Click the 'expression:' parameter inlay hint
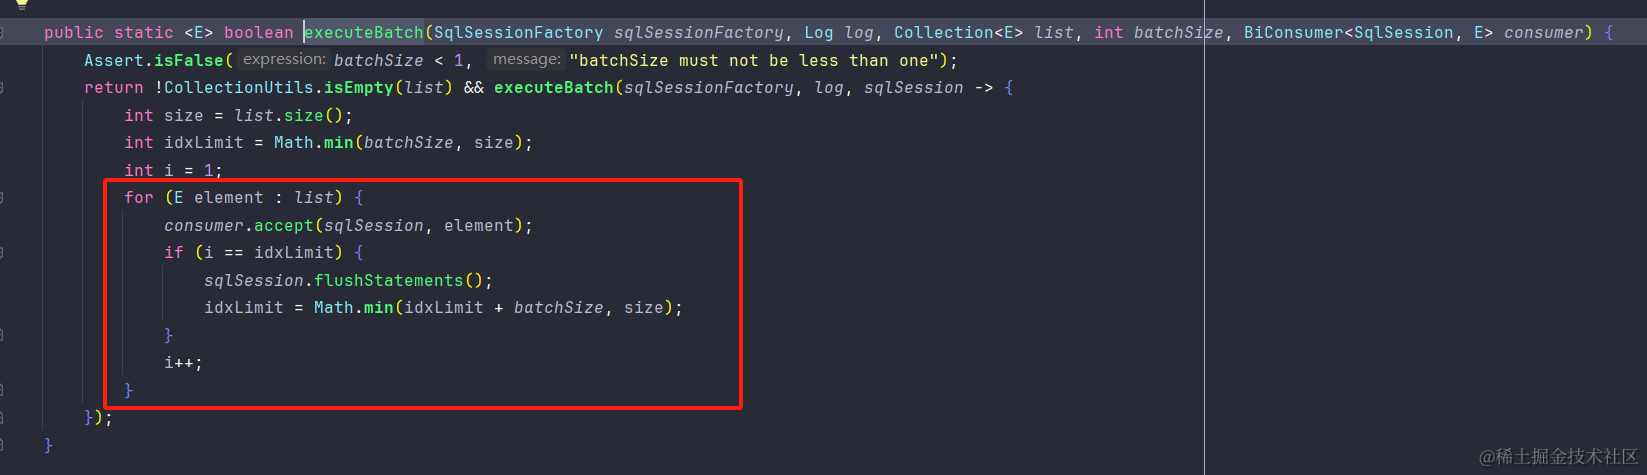The height and width of the screenshot is (475, 1647). tap(284, 60)
